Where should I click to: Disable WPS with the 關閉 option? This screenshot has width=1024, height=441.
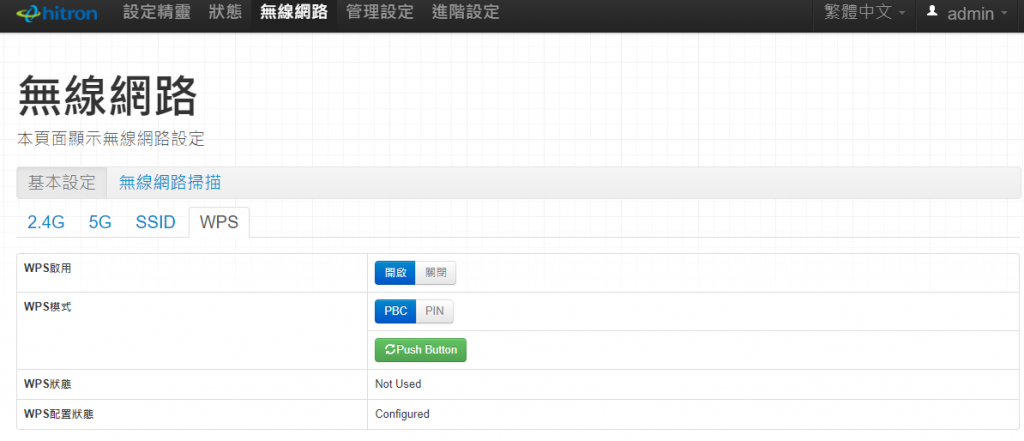click(x=435, y=273)
